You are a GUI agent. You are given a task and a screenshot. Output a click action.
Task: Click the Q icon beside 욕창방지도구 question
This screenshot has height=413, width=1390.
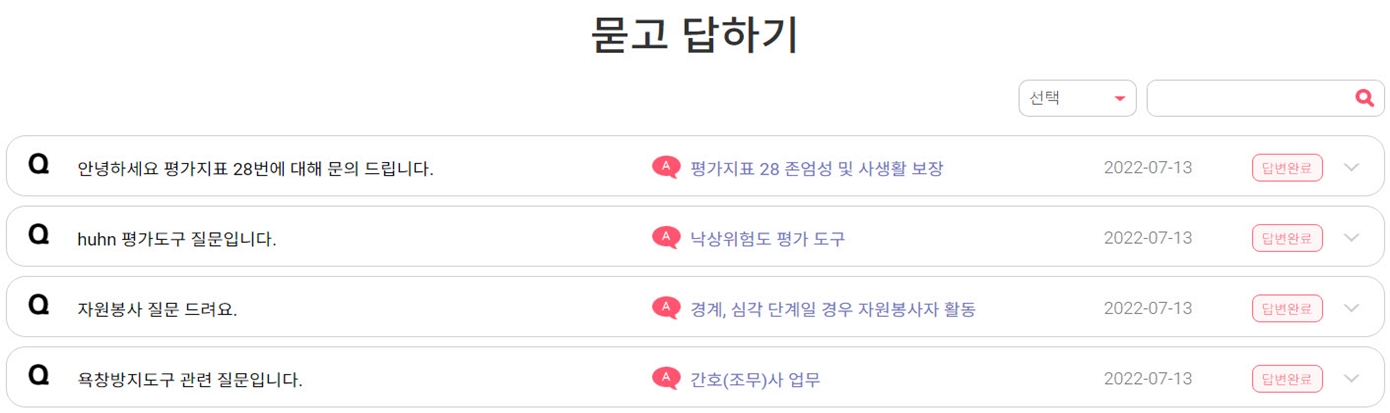(39, 375)
